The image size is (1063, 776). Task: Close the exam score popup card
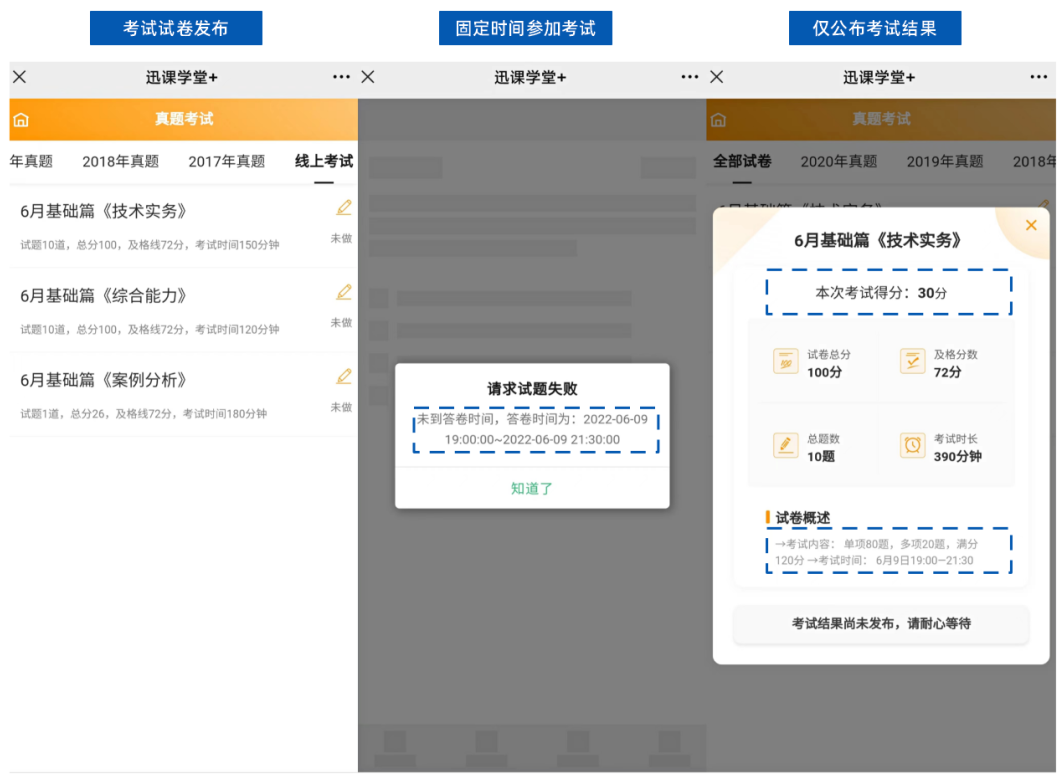point(1031,225)
